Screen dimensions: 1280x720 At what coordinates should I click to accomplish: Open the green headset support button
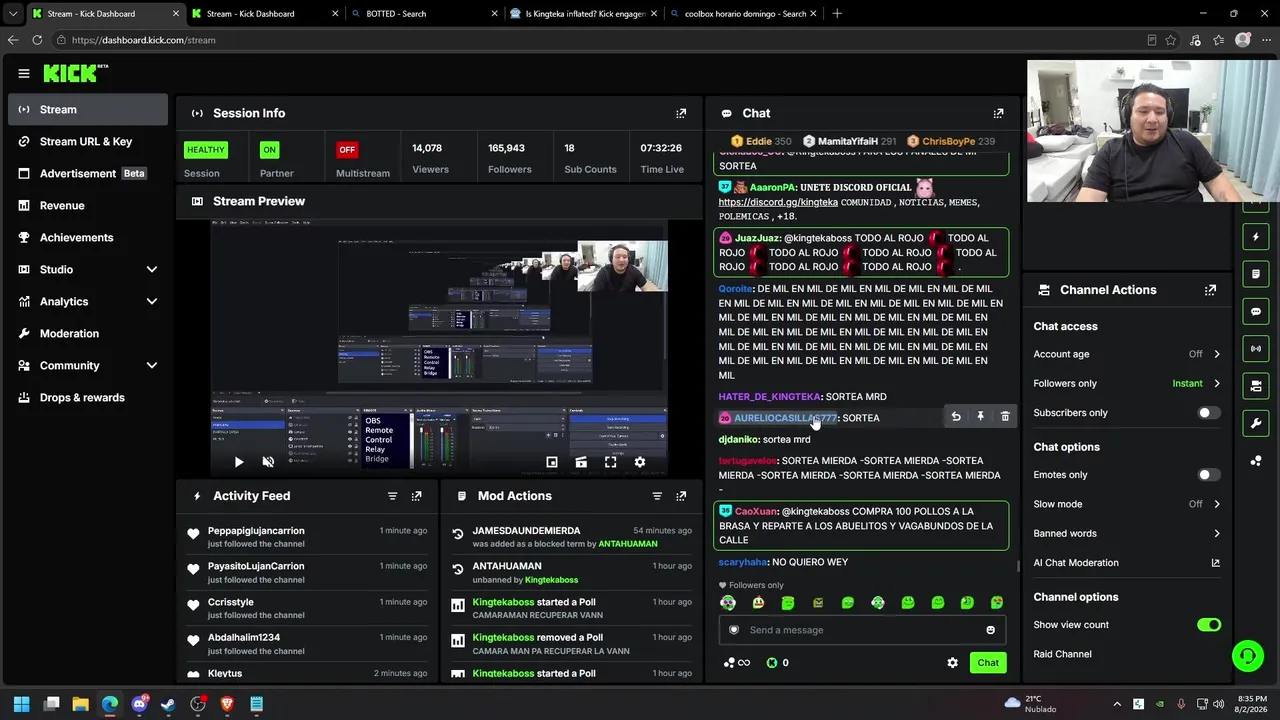coord(1247,656)
